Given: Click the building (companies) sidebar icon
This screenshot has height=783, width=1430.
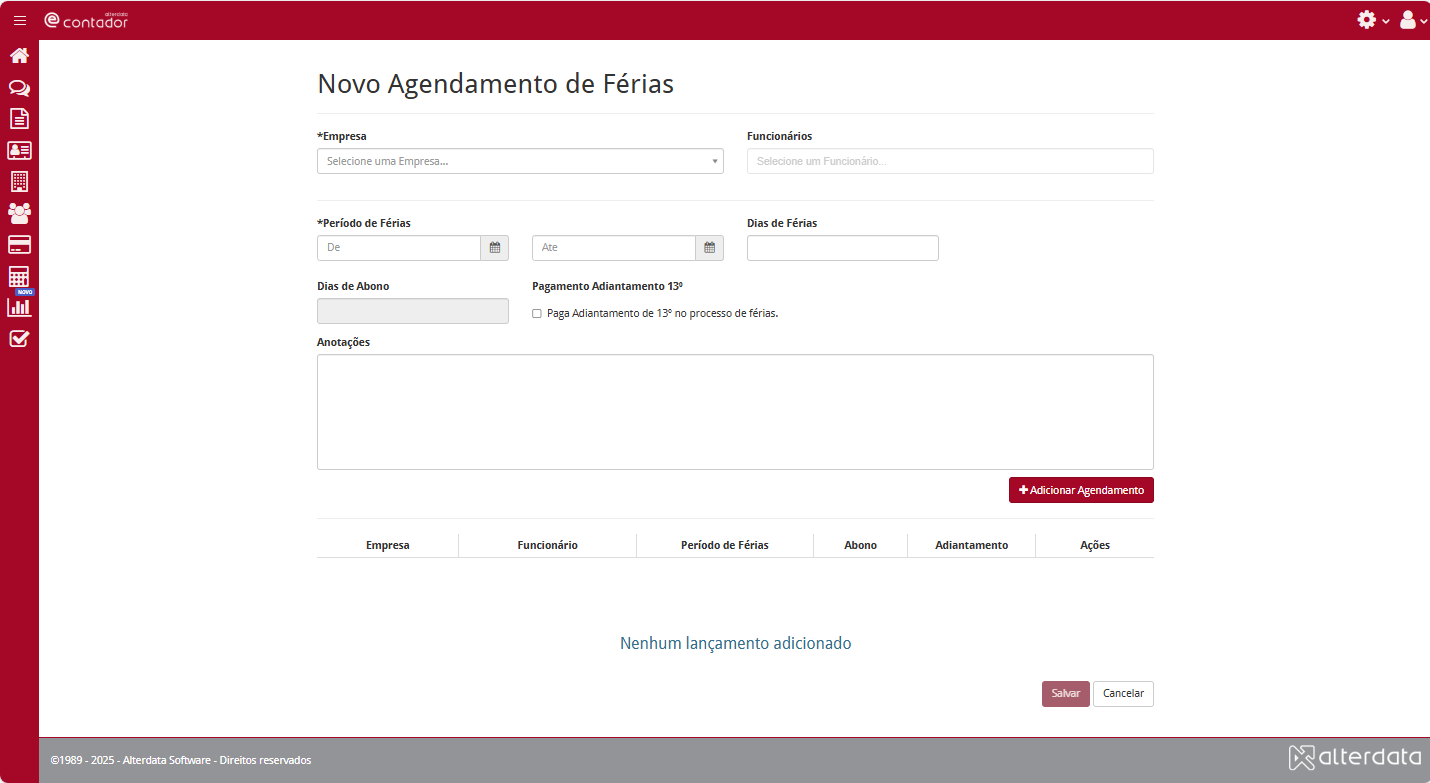Looking at the screenshot, I should pyautogui.click(x=19, y=181).
